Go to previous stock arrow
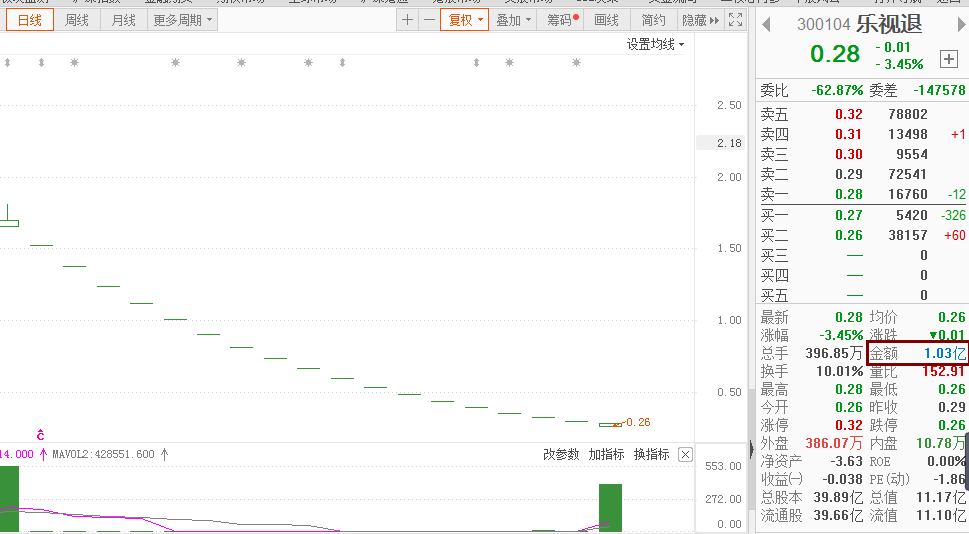 [x=766, y=25]
